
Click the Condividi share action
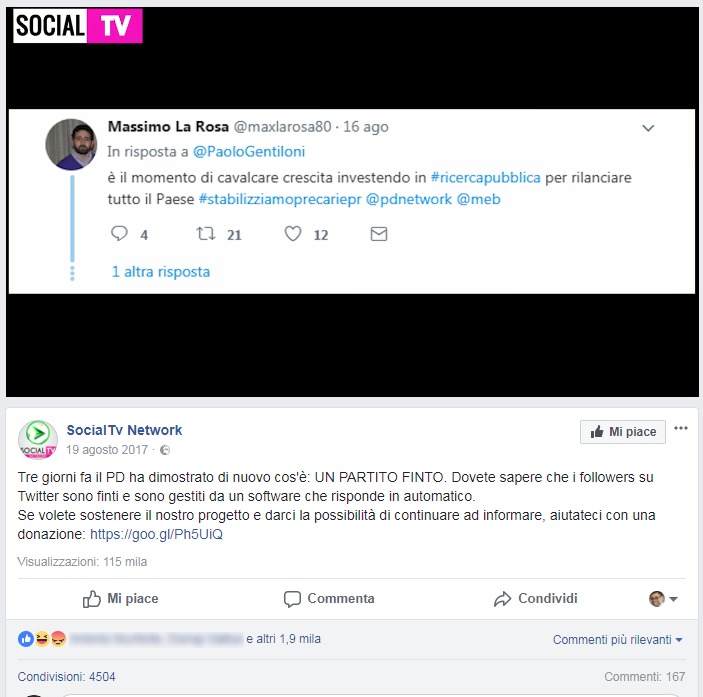(536, 599)
